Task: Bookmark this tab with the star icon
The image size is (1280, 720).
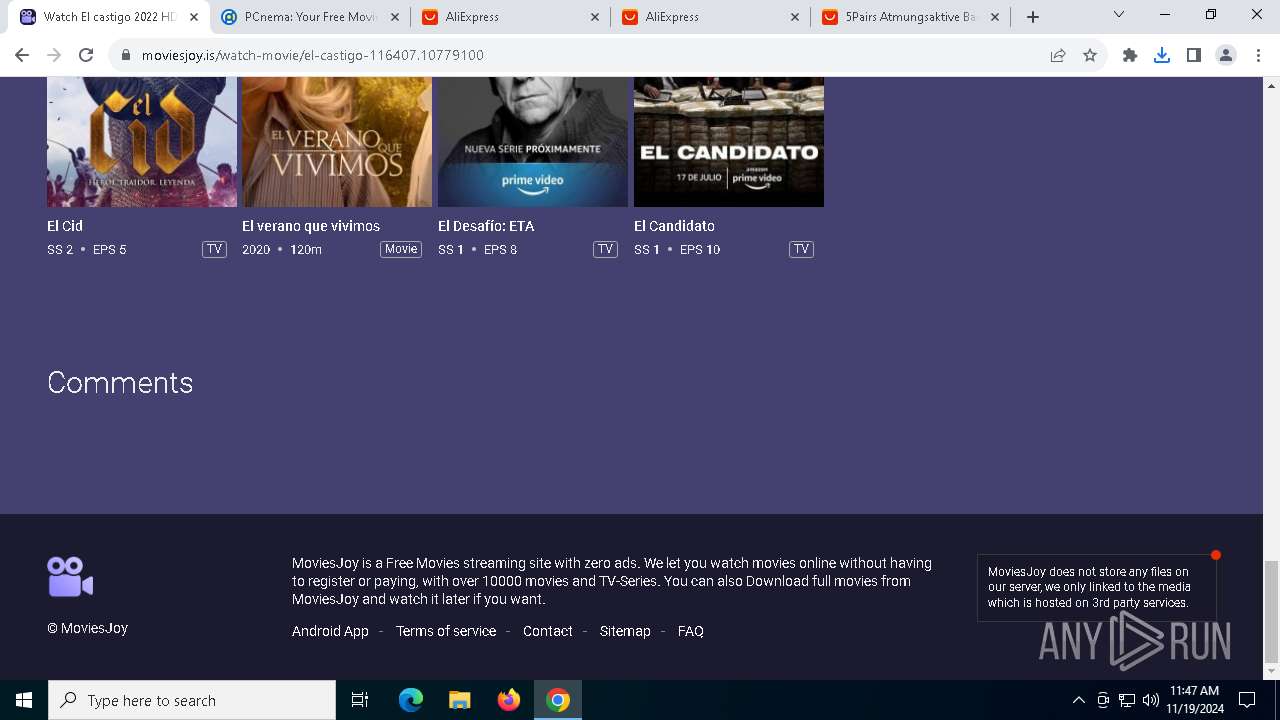Action: (1090, 55)
